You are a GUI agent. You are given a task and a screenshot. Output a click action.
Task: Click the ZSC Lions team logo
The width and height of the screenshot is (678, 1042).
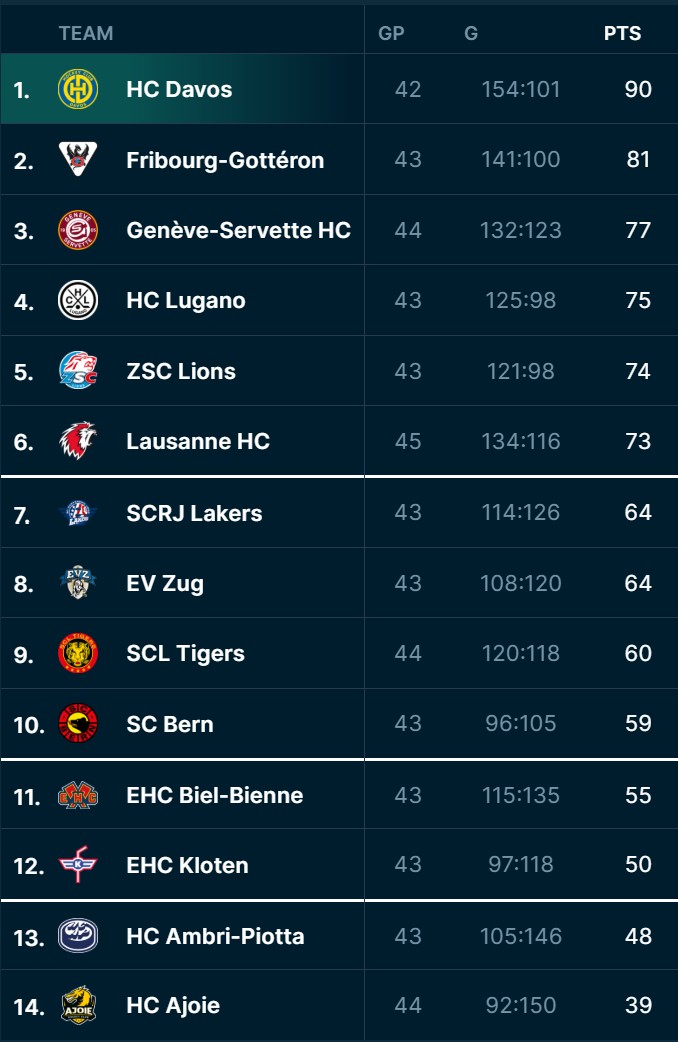pyautogui.click(x=78, y=371)
